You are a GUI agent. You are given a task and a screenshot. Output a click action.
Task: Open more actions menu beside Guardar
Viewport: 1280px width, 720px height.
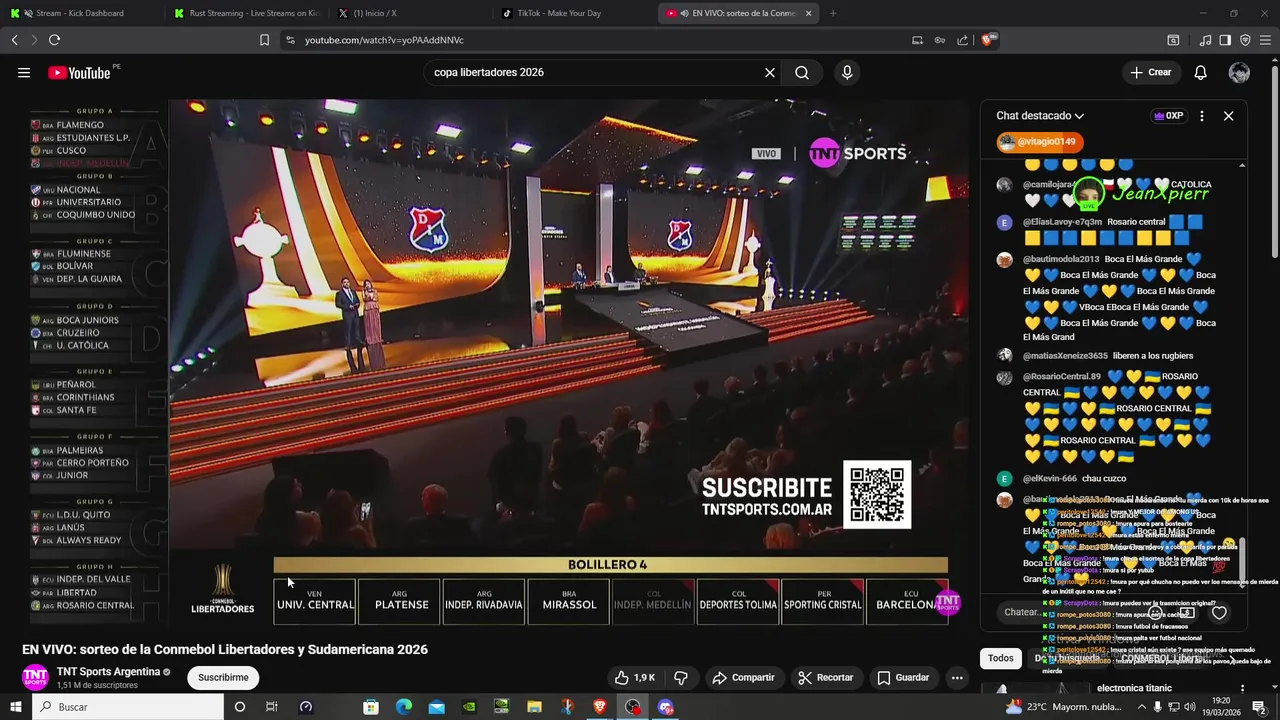[957, 677]
